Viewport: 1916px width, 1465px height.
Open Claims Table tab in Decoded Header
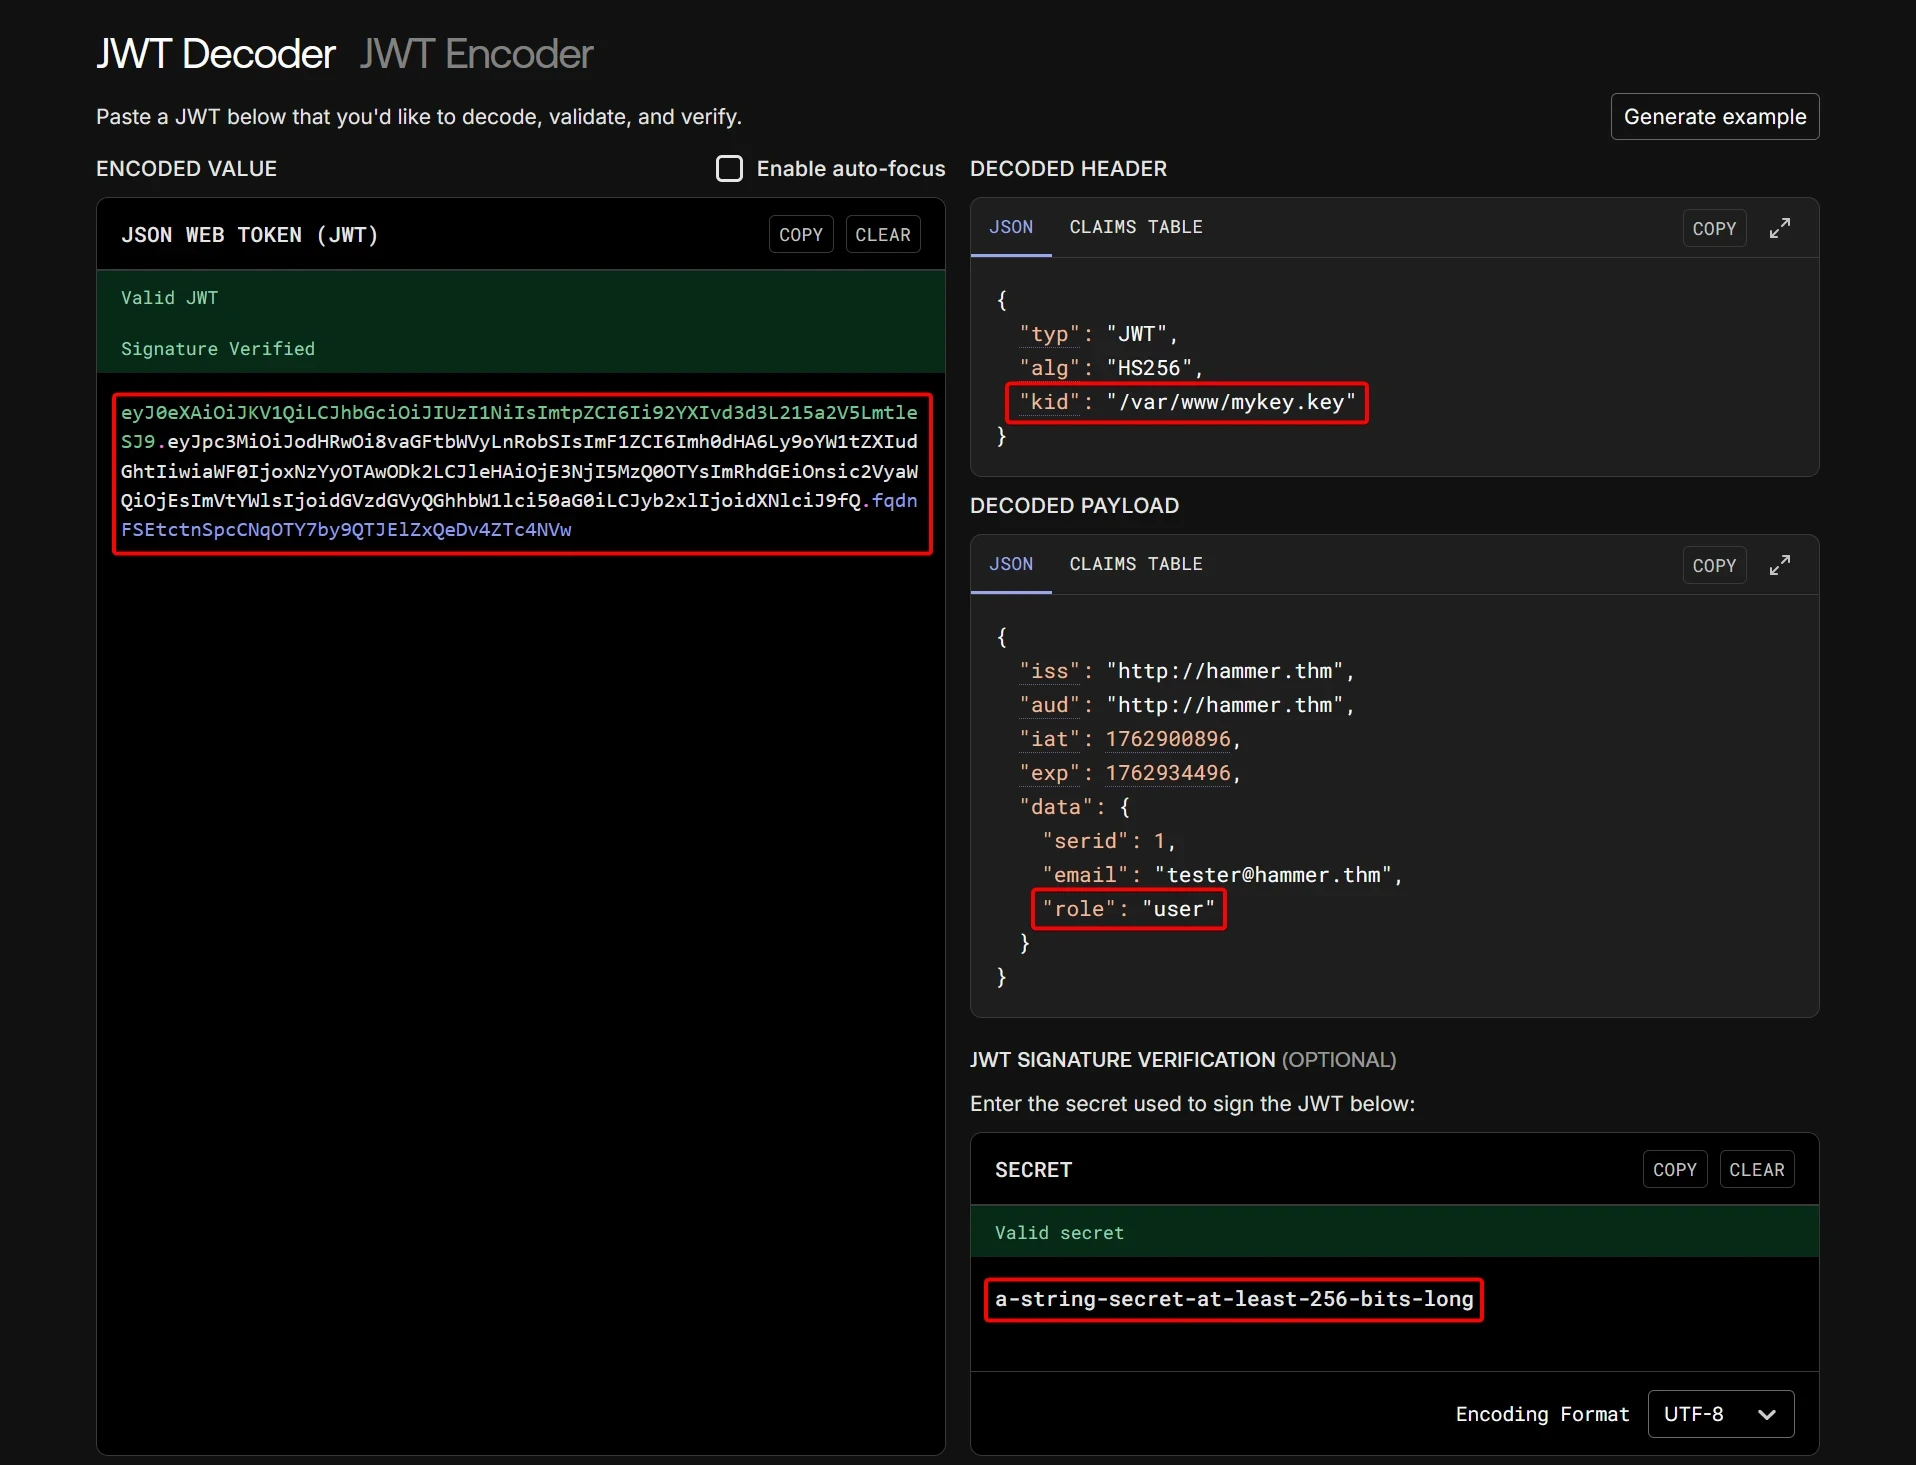[1135, 227]
